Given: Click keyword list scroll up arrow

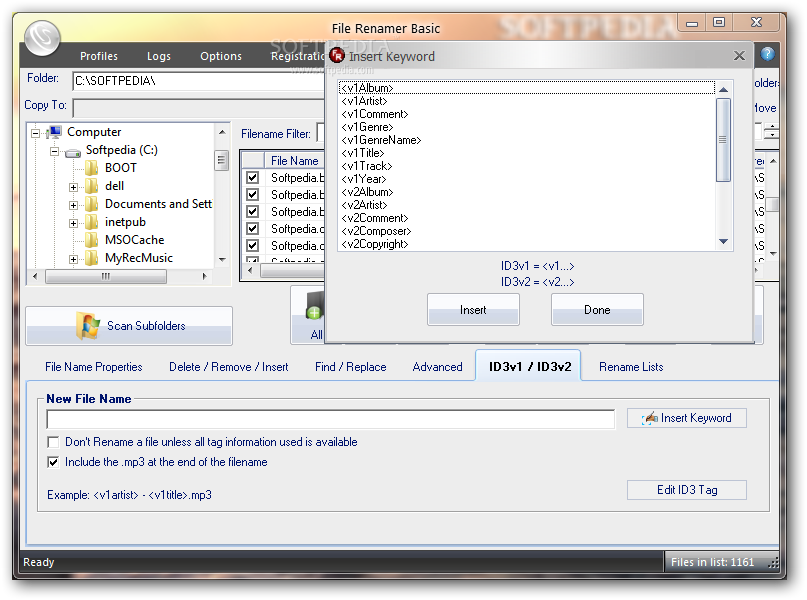Looking at the screenshot, I should (x=724, y=90).
